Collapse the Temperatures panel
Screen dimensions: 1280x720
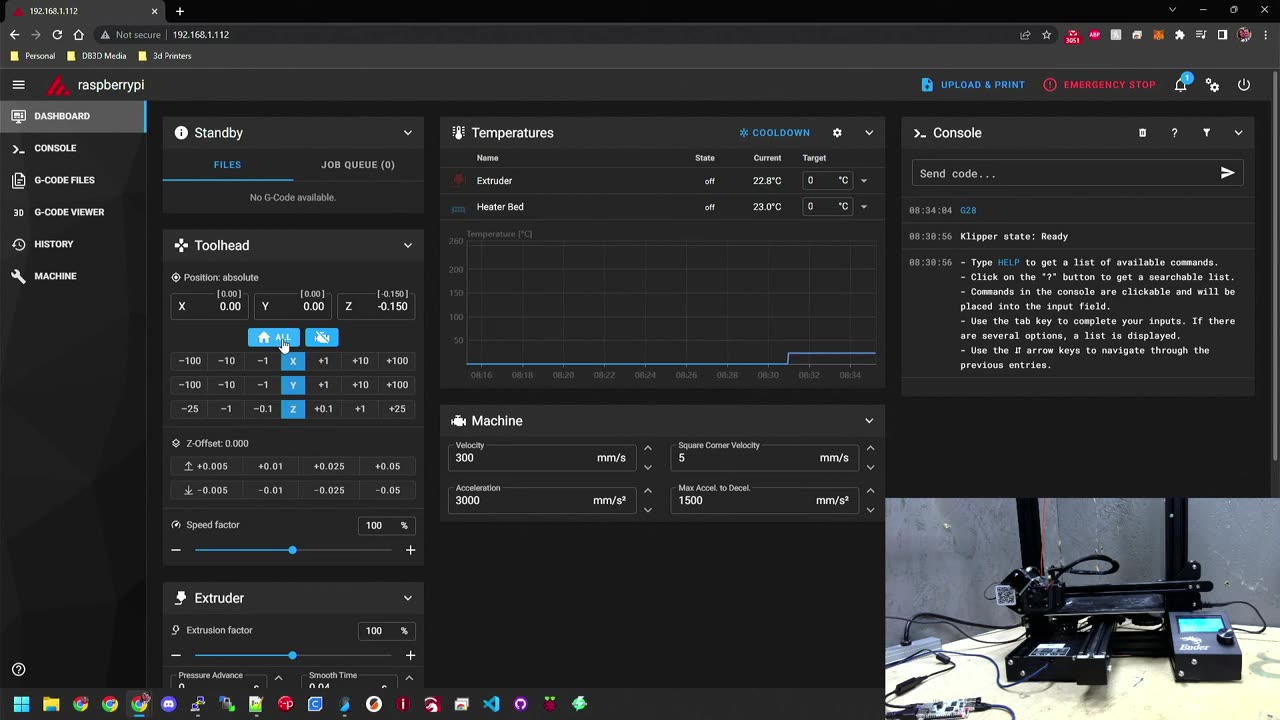click(x=869, y=133)
